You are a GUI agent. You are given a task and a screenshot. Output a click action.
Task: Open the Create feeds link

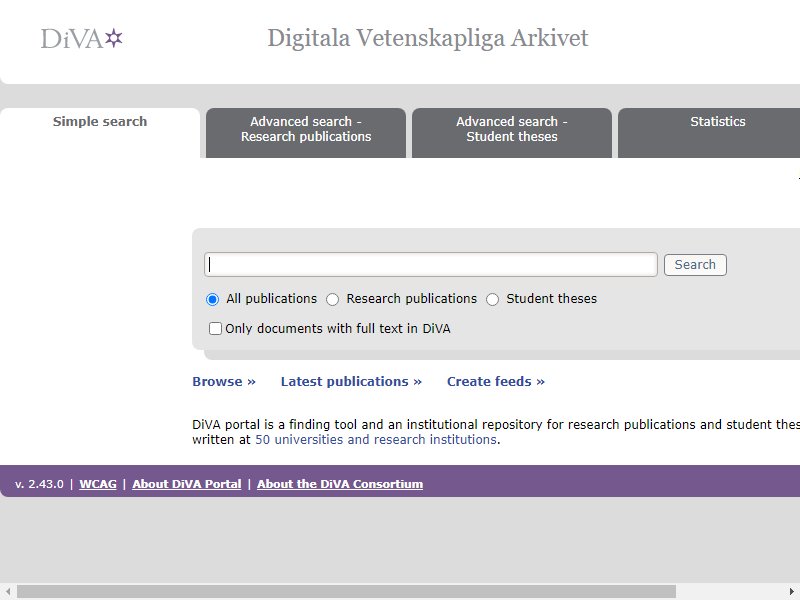pyautogui.click(x=496, y=382)
